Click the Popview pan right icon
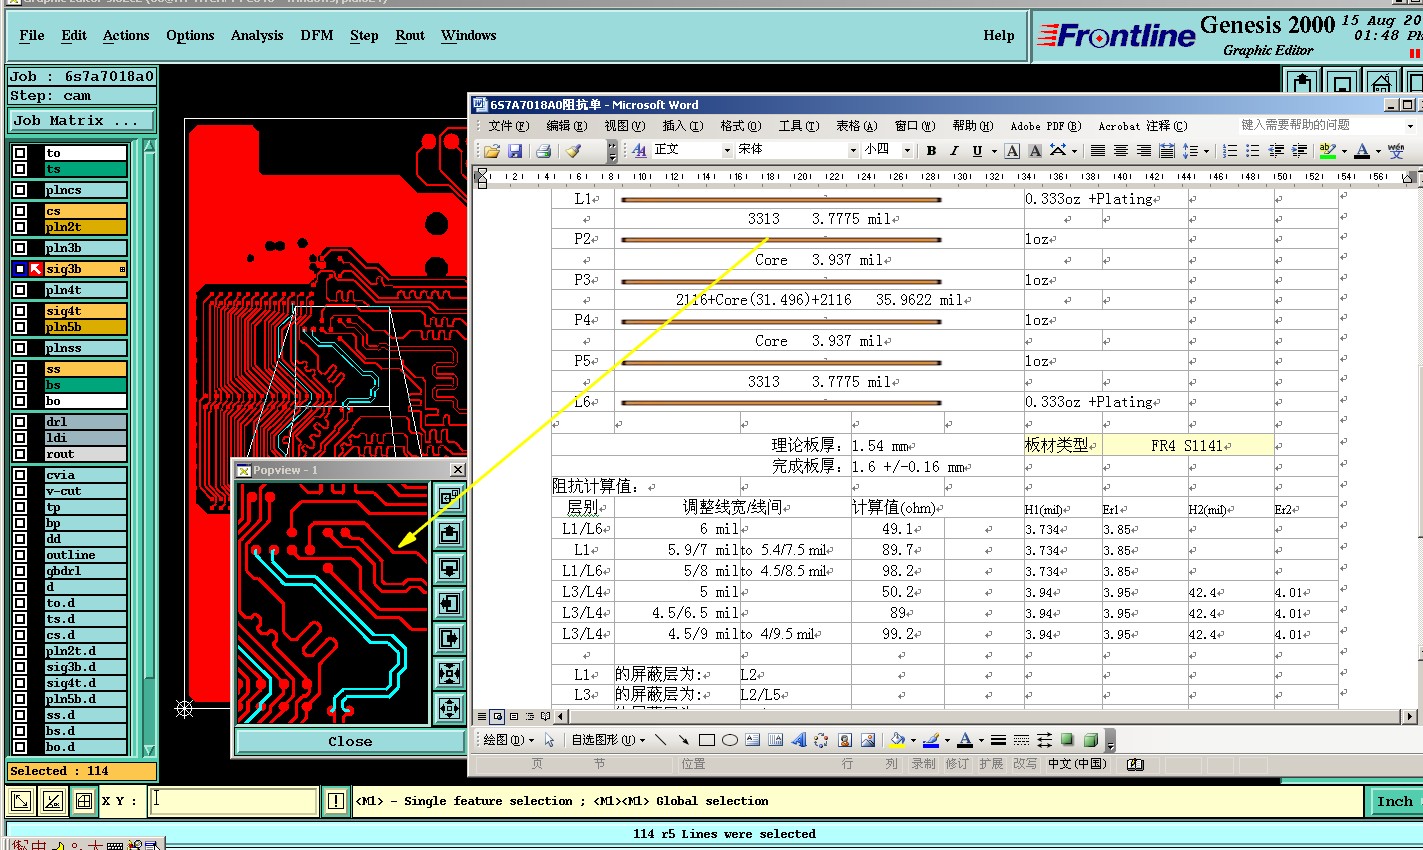 (x=449, y=638)
